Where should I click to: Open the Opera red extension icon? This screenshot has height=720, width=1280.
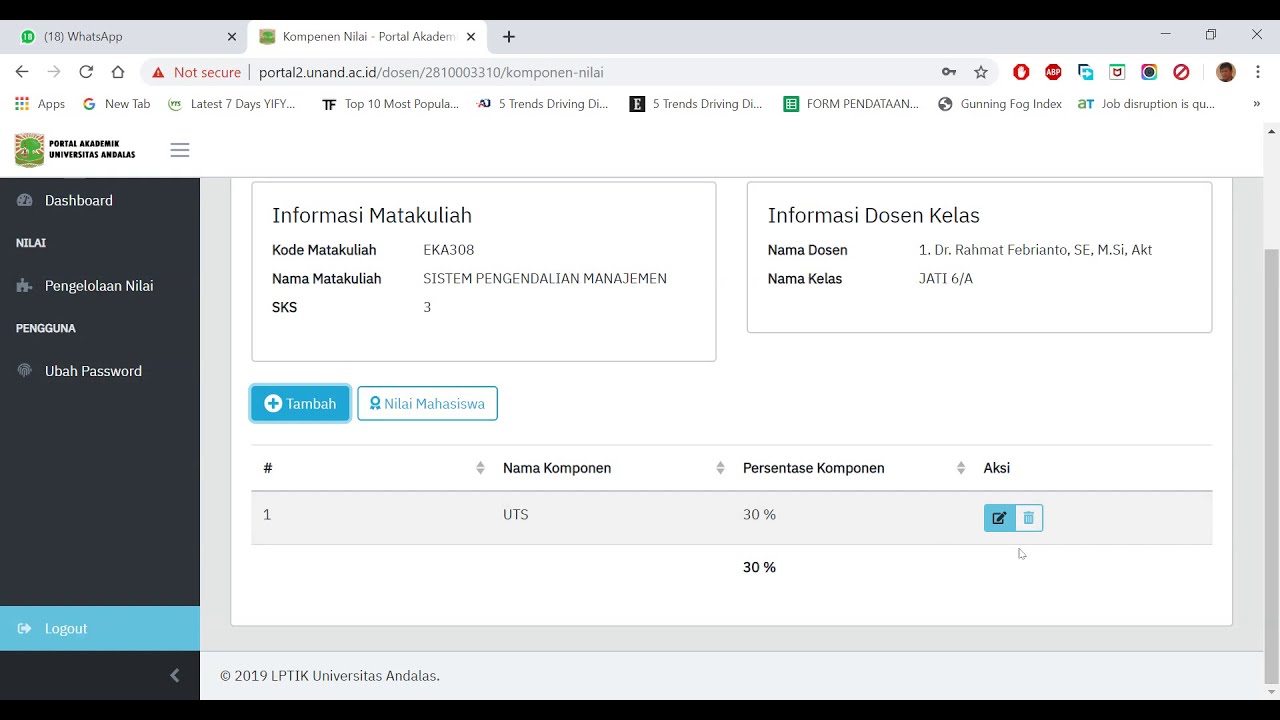1021,72
